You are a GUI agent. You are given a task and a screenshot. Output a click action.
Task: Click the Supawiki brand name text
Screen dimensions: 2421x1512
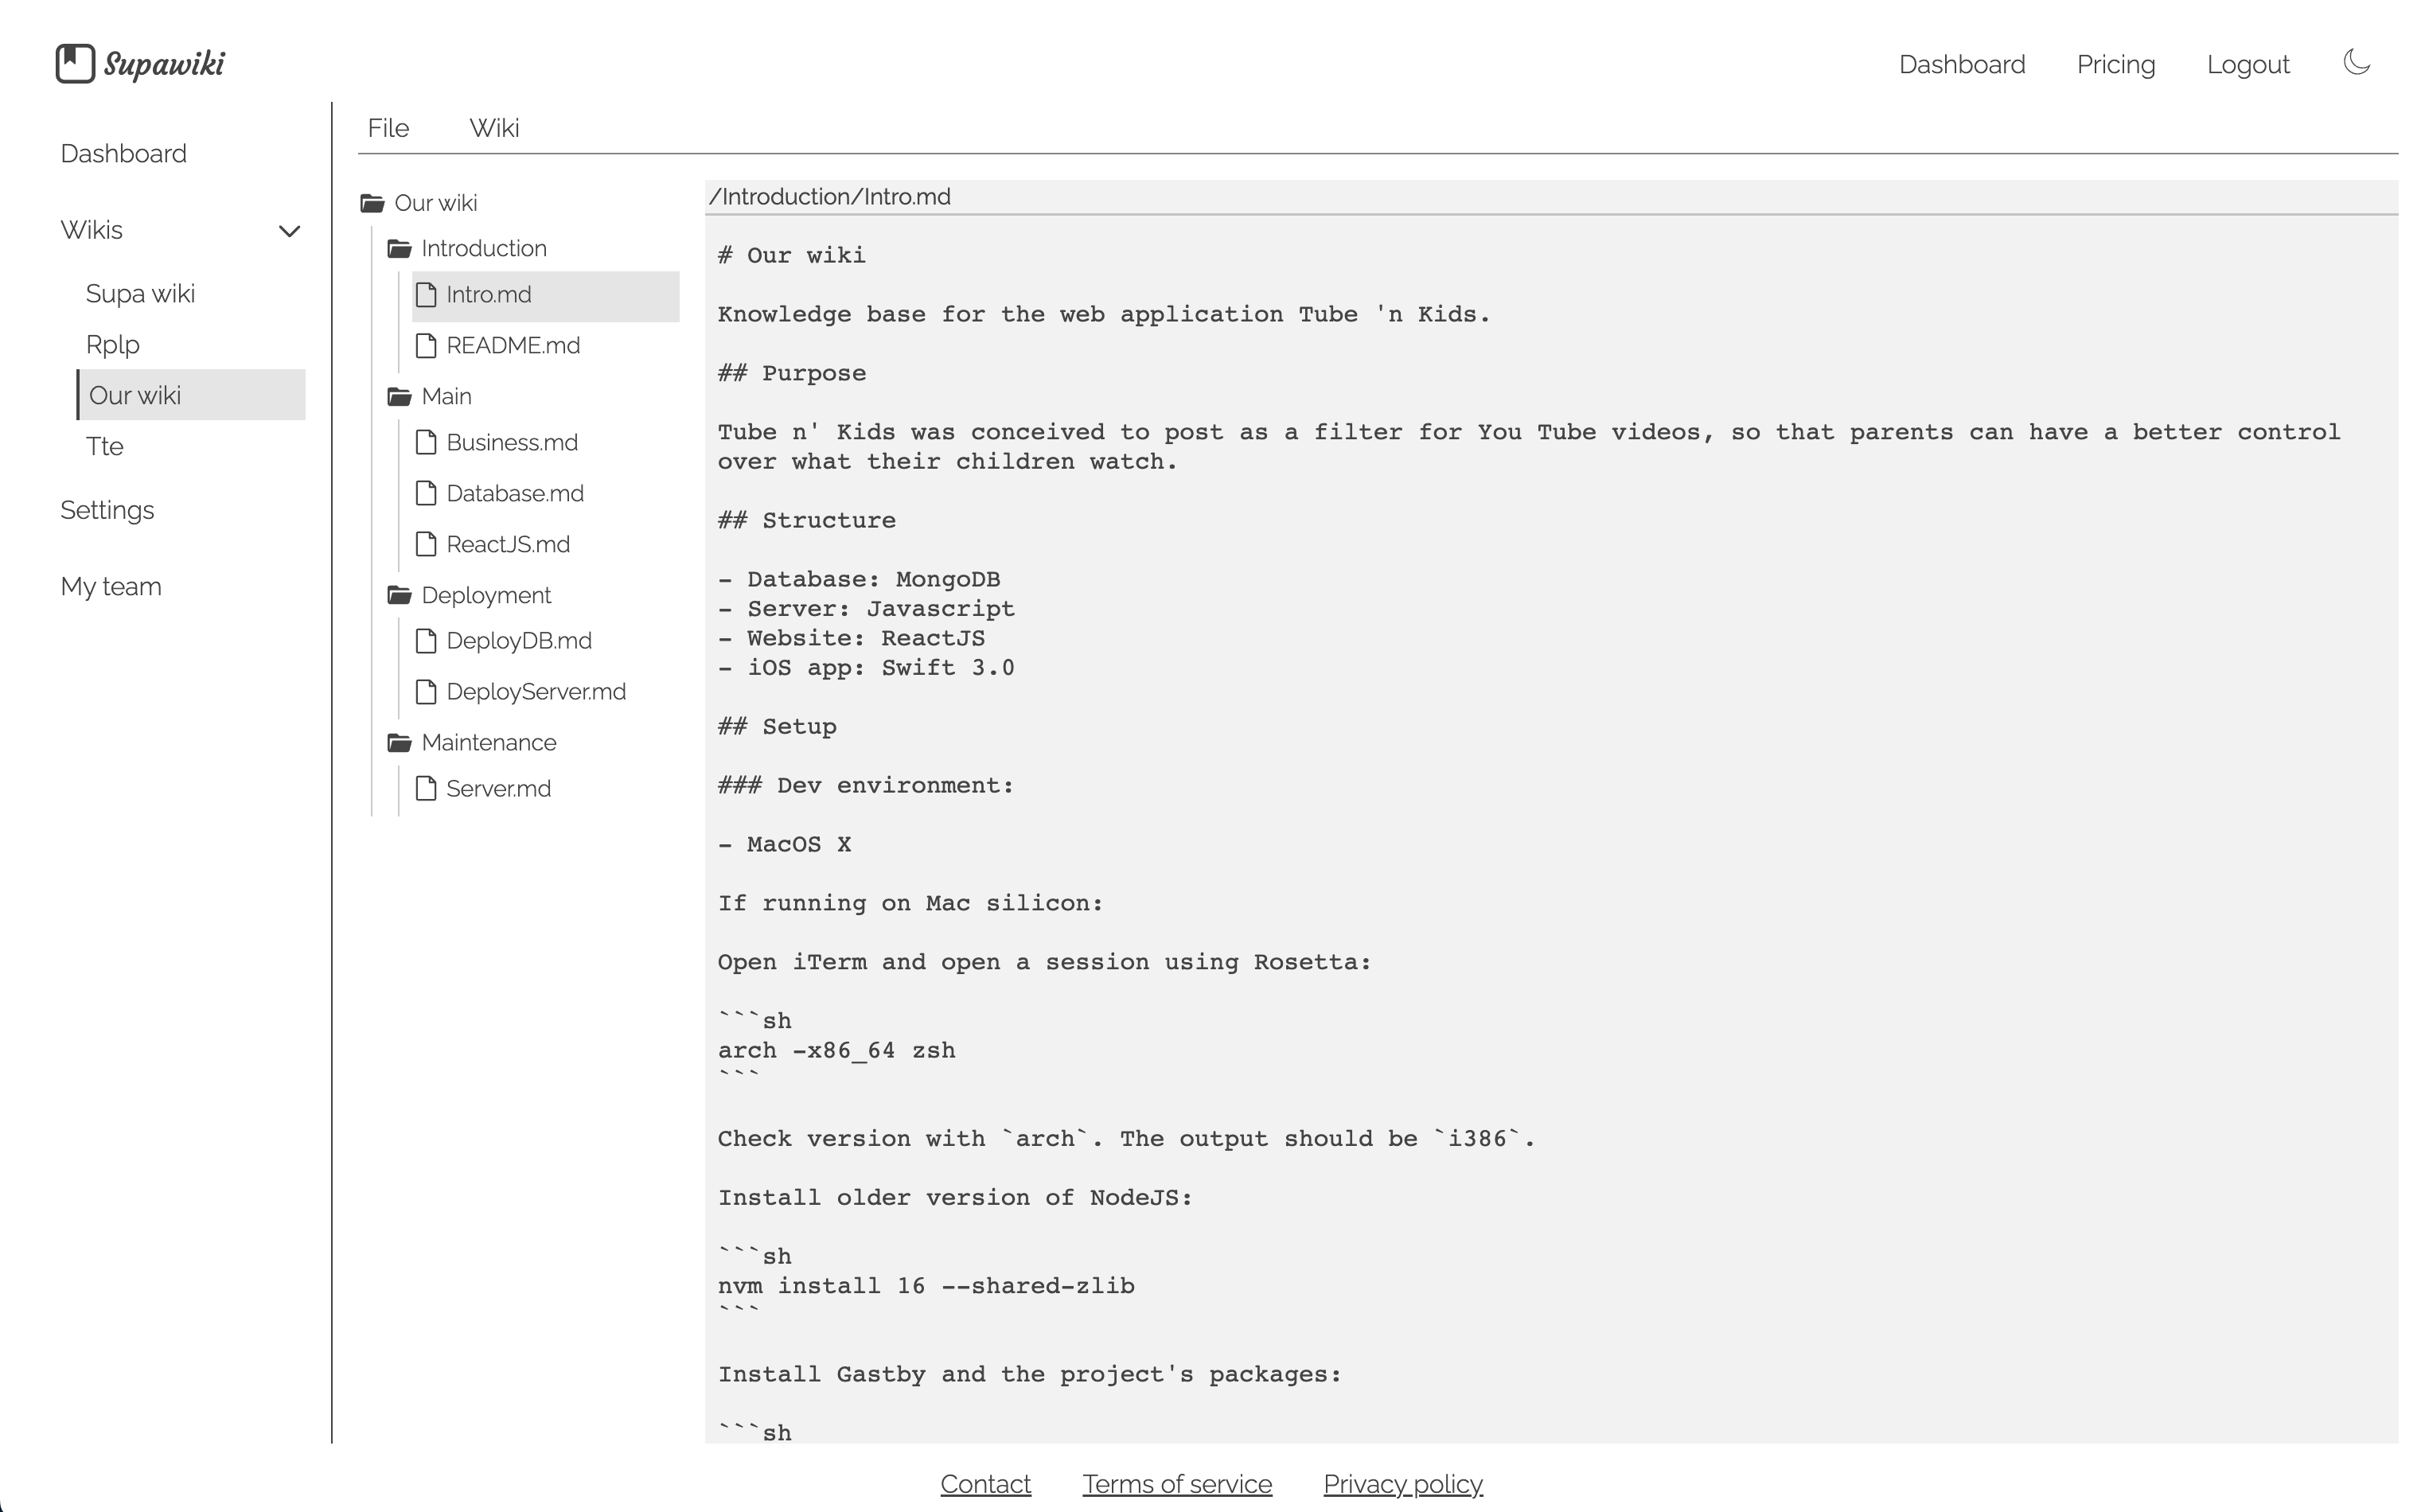[164, 64]
